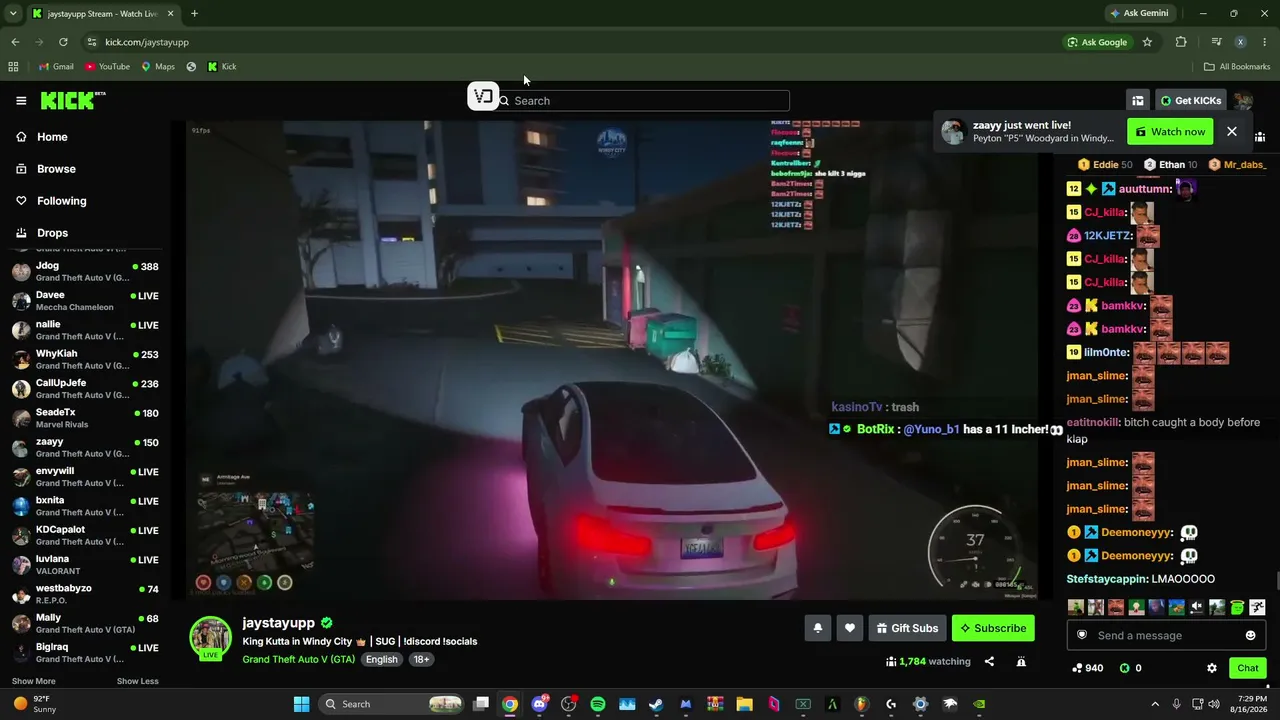Open CallUpJefe channel in sidebar

point(85,389)
